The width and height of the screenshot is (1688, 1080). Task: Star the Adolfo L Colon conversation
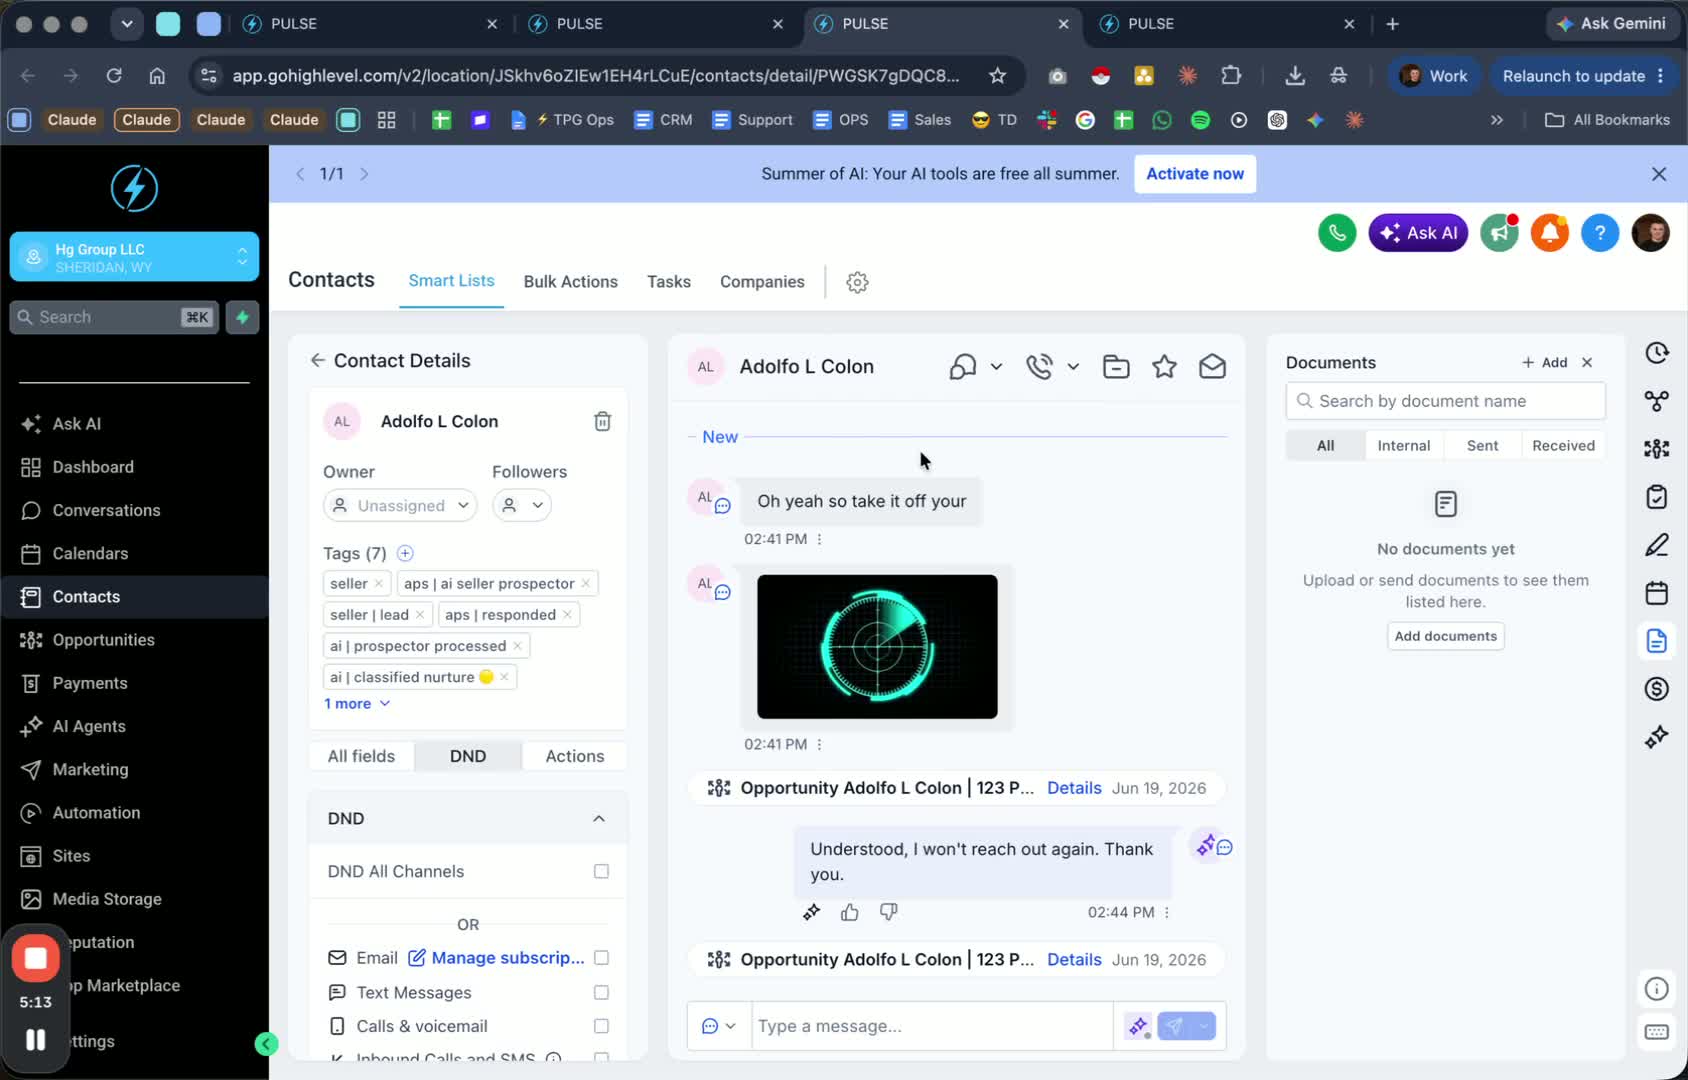click(x=1164, y=367)
